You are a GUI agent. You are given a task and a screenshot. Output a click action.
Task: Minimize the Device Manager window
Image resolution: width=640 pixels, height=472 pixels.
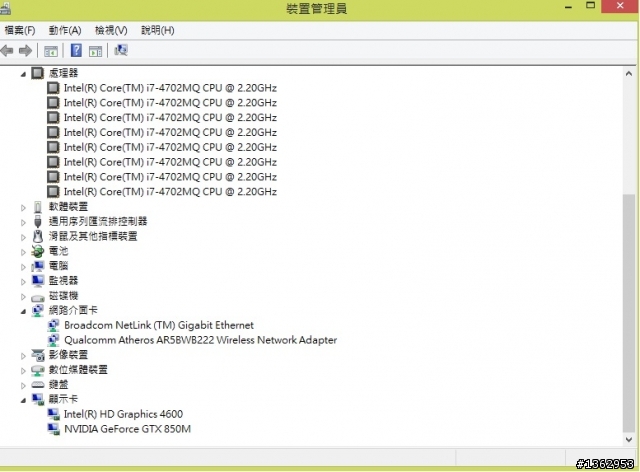[569, 7]
